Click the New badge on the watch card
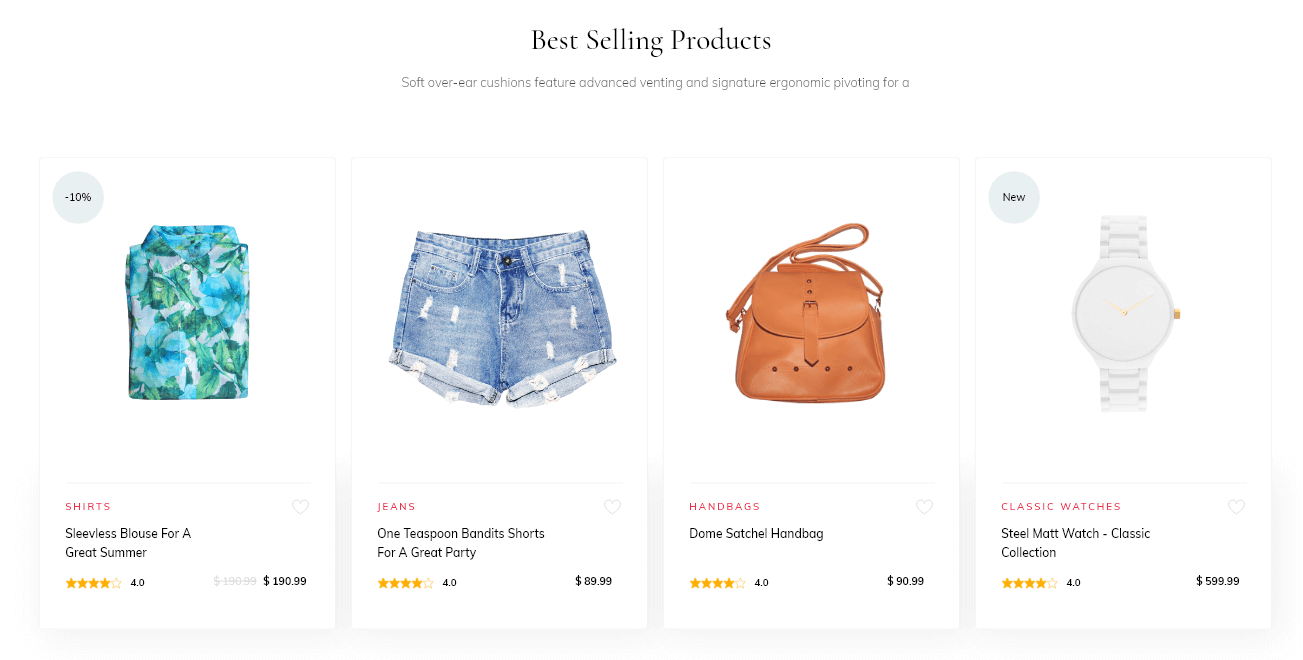The width and height of the screenshot is (1303, 660). pyautogui.click(x=1013, y=197)
